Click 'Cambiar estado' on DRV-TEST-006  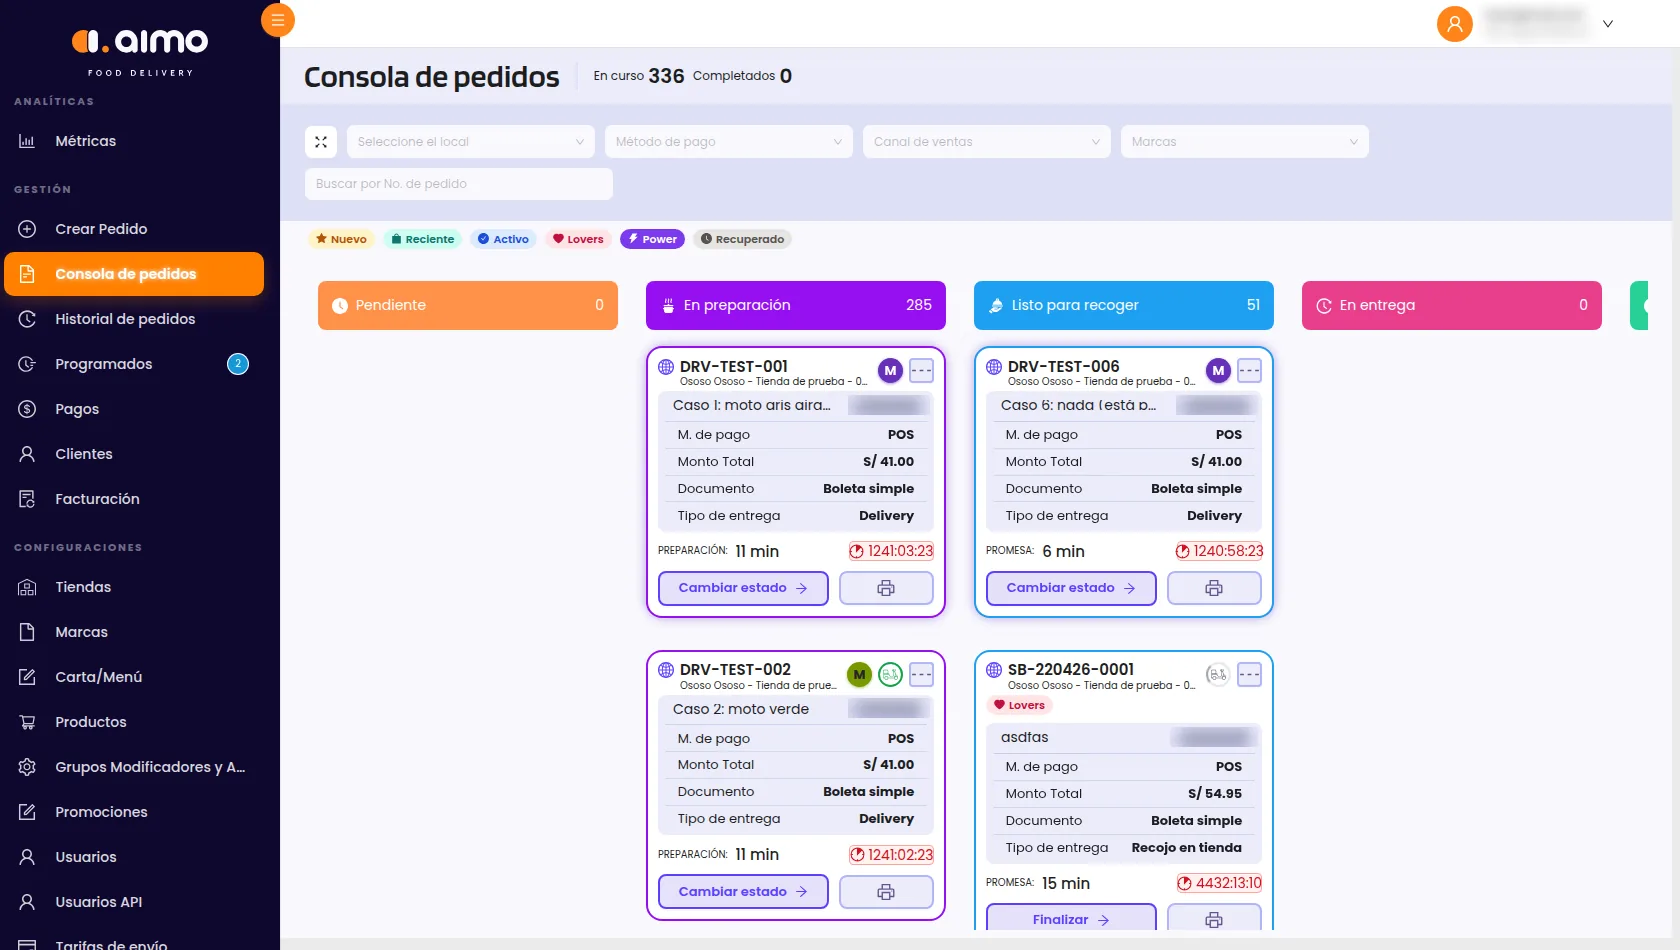coord(1071,588)
